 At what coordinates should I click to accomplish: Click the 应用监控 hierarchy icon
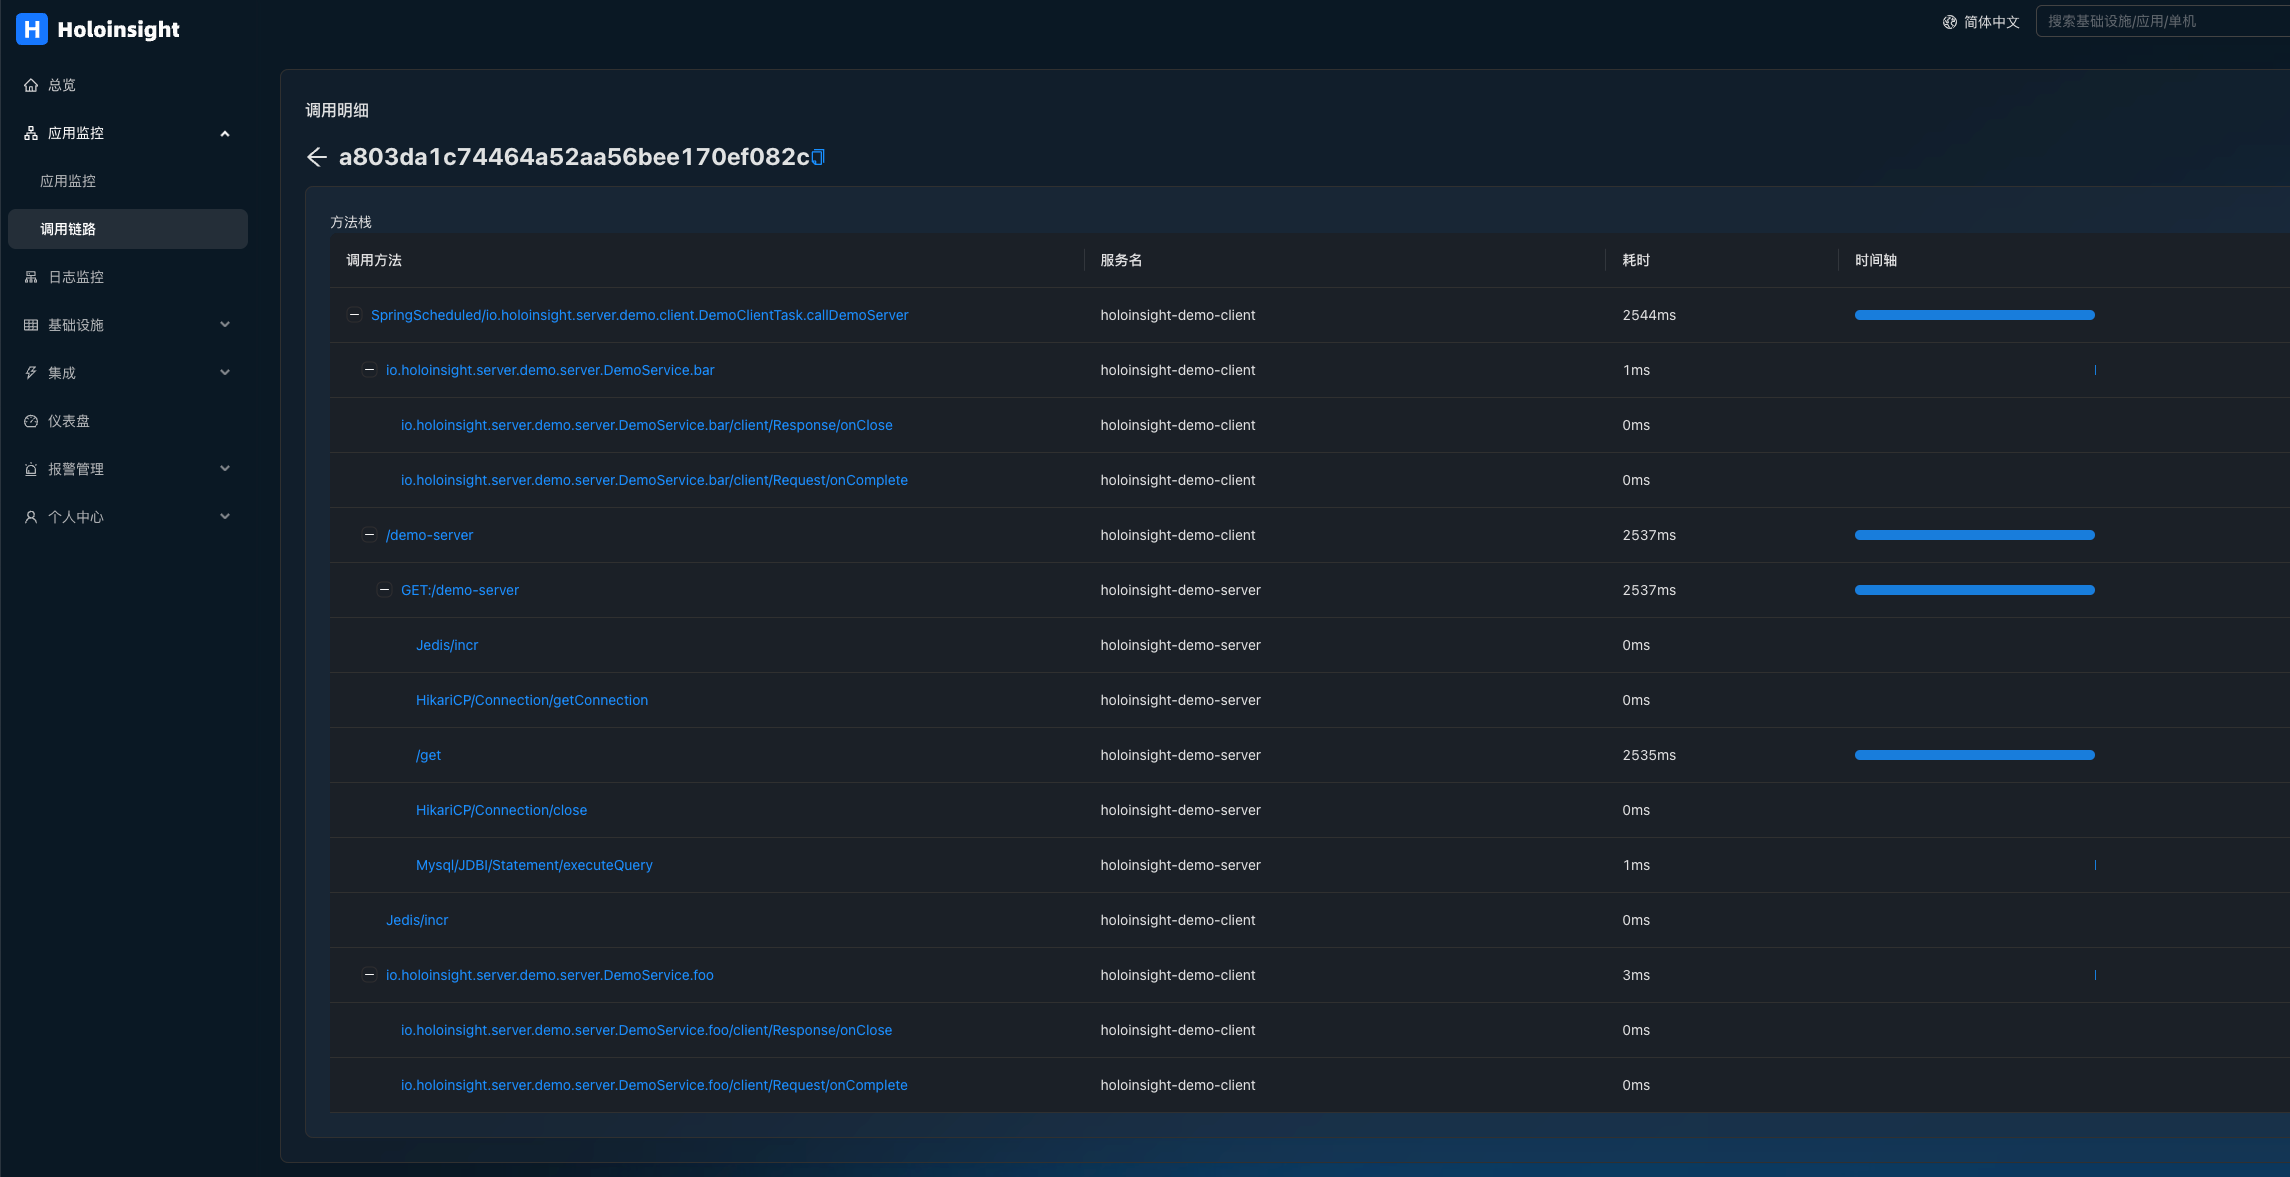(x=31, y=133)
